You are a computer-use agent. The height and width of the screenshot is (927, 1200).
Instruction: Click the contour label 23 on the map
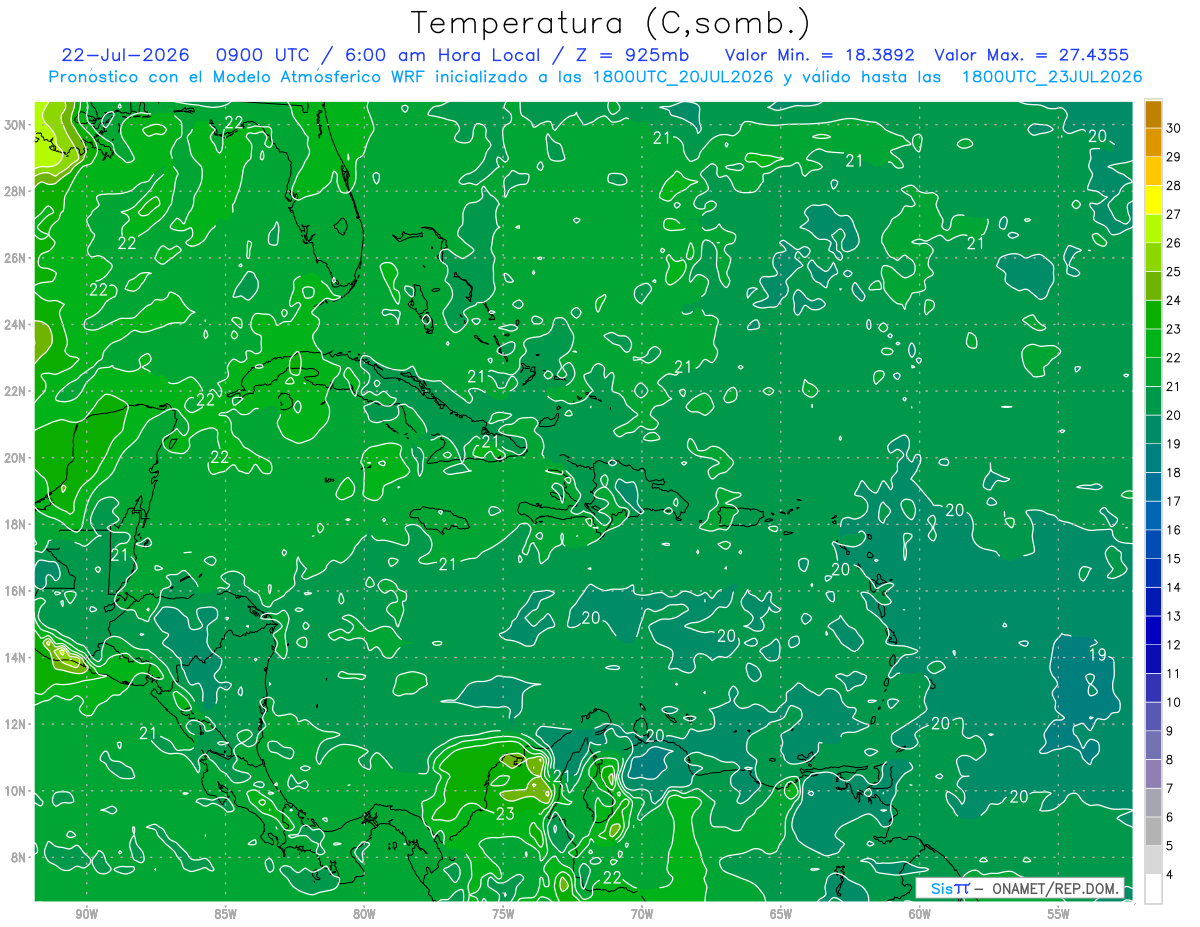coord(505,814)
